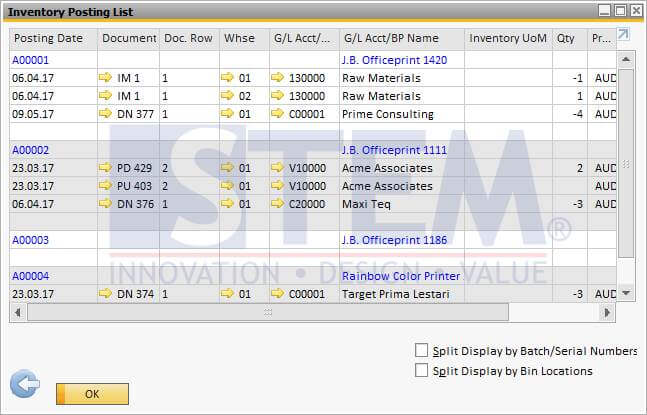This screenshot has height=415, width=647.
Task: Select Acme Associates in PD 429 row
Action: (x=402, y=168)
